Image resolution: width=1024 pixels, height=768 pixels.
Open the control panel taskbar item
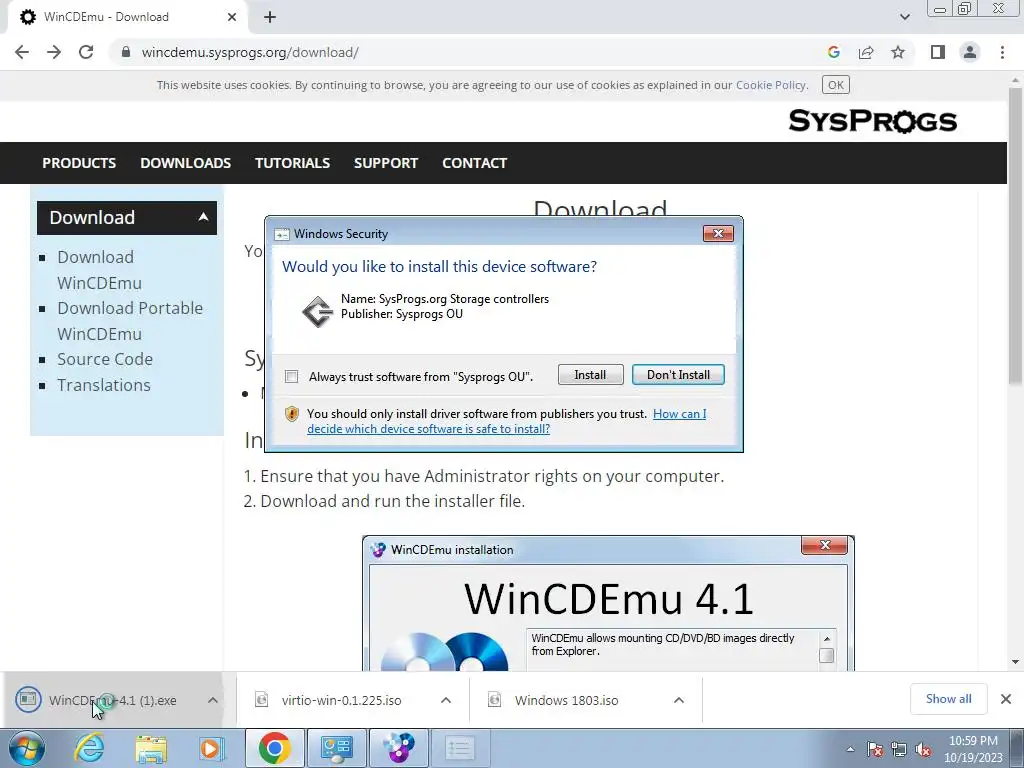tap(336, 748)
